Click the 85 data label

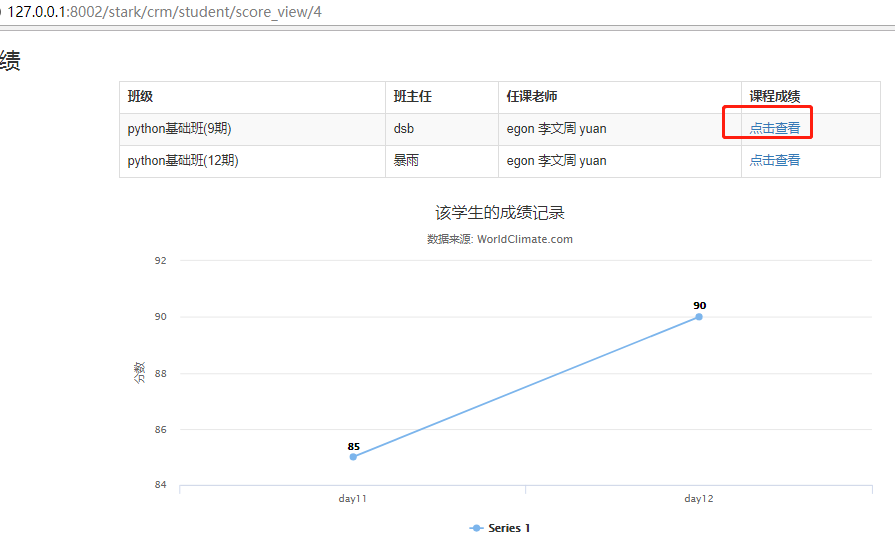354,447
